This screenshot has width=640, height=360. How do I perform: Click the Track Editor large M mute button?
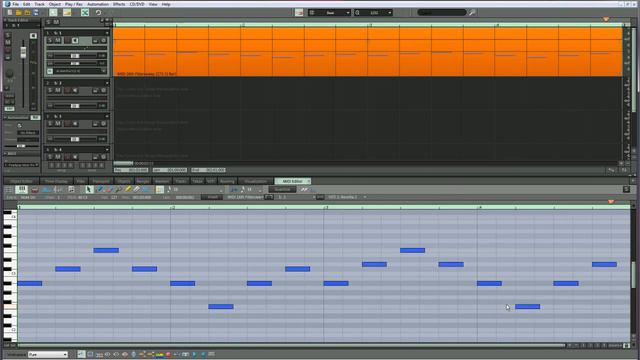(x=8, y=42)
